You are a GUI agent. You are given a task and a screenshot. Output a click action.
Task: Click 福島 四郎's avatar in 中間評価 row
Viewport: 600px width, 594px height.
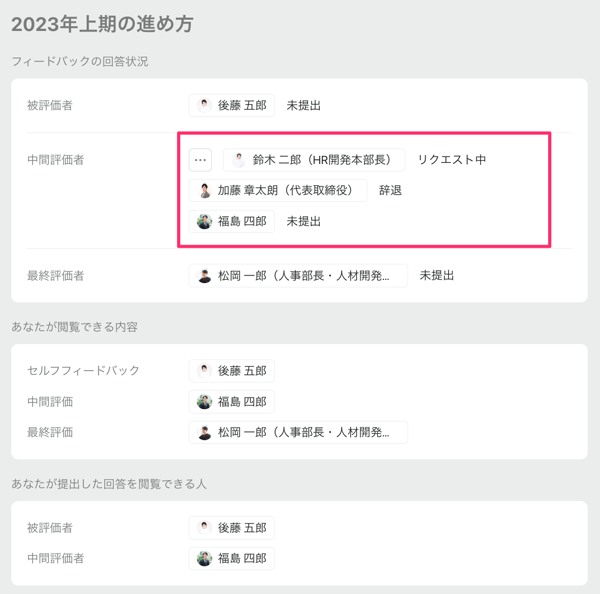click(x=204, y=402)
